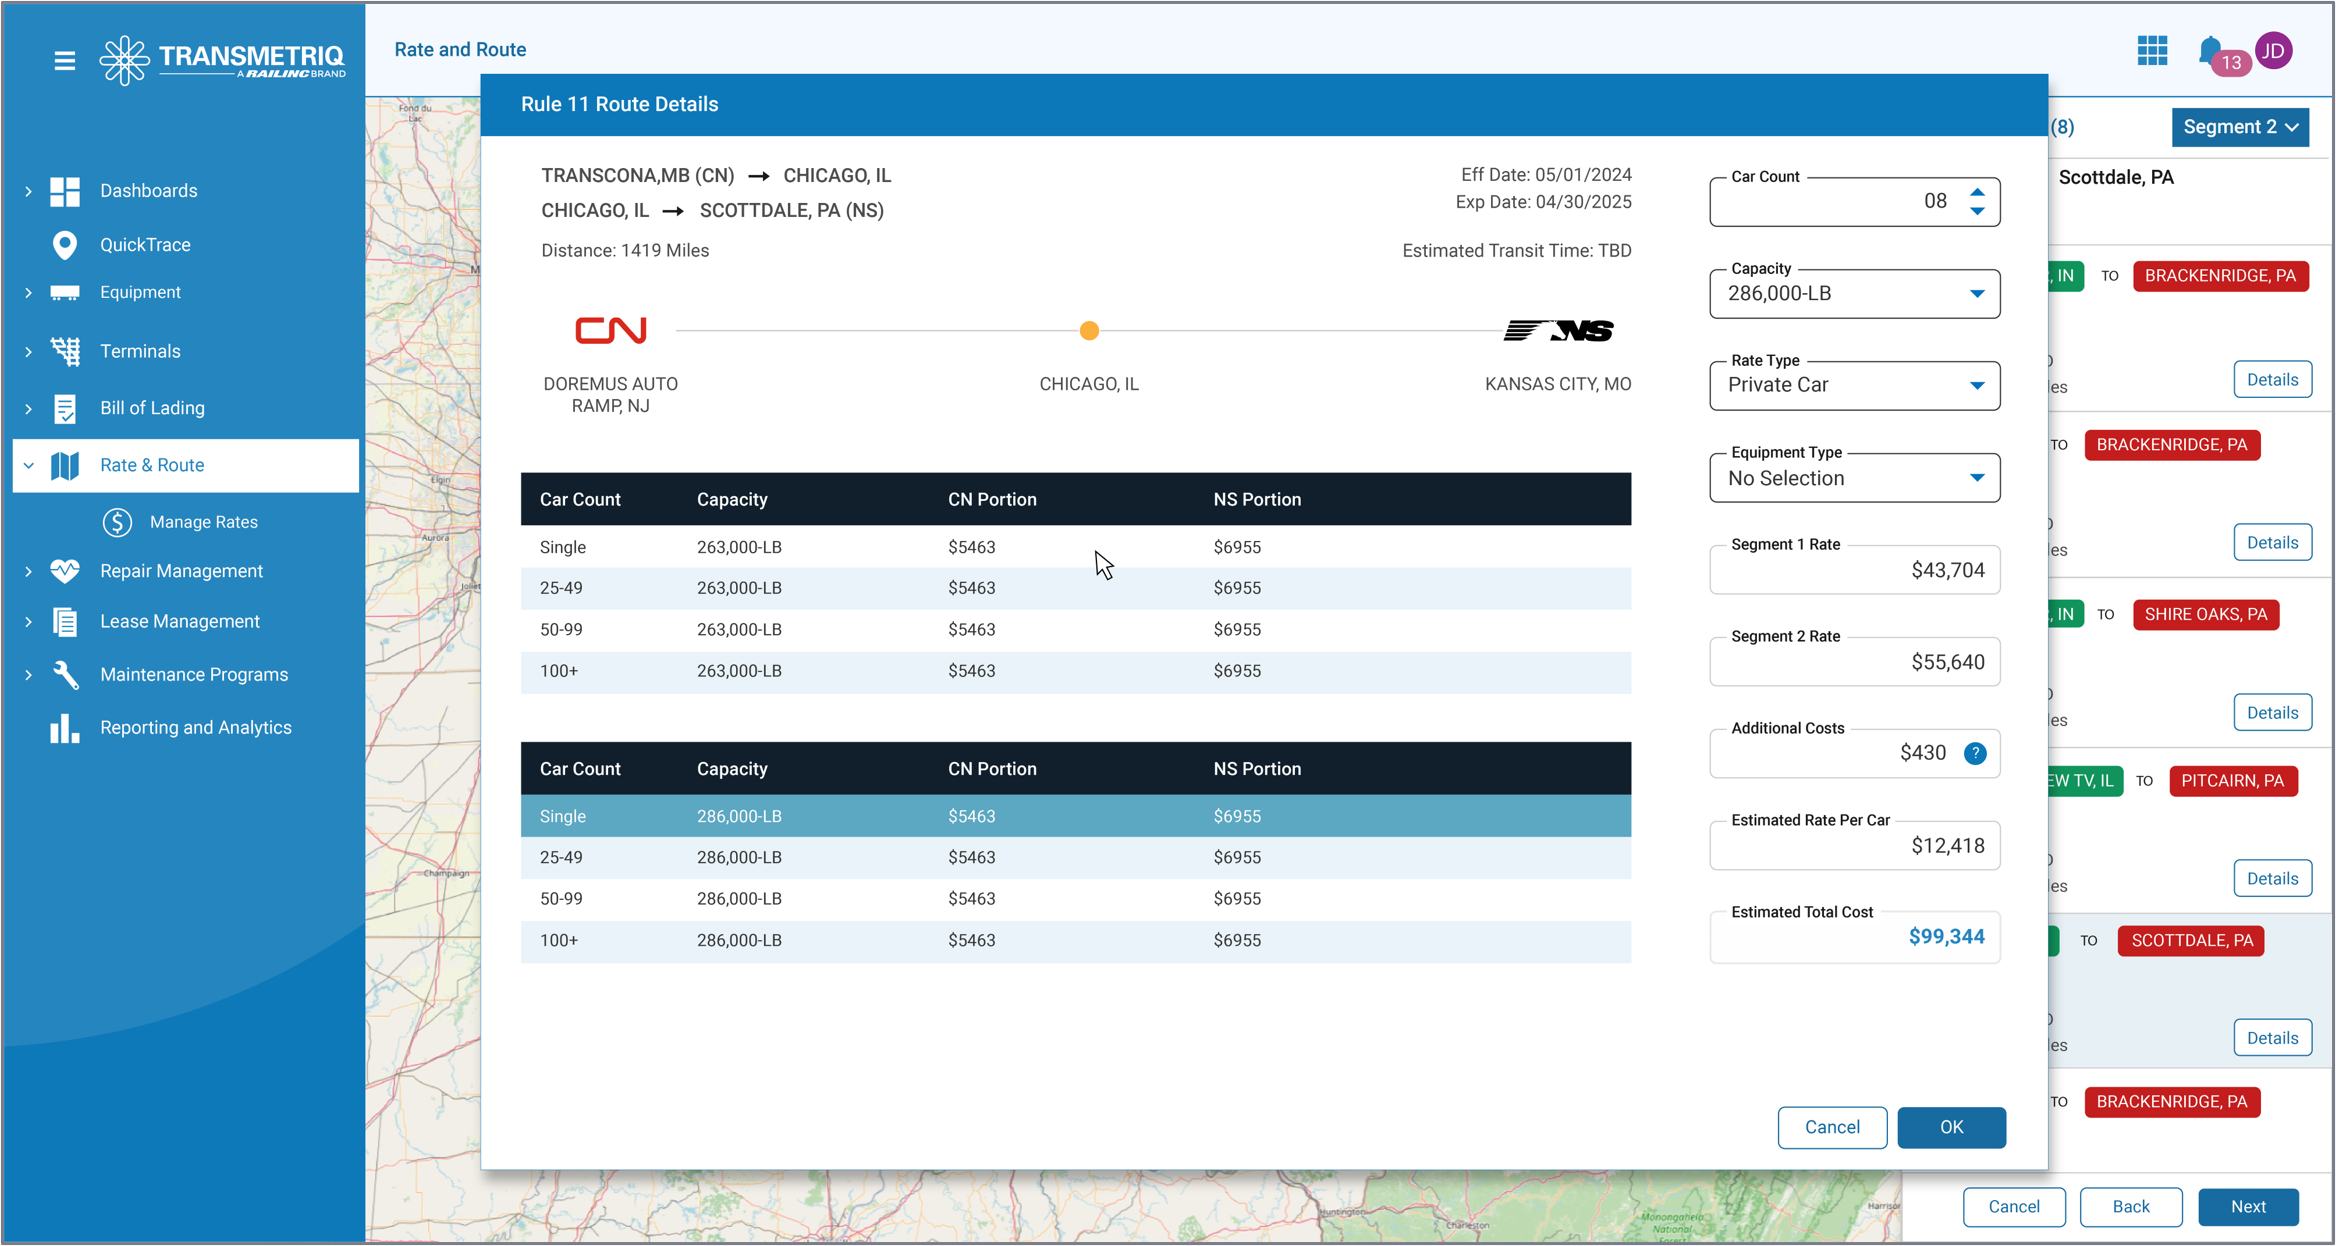Open the Rate Type dropdown
Viewport: 2336px width, 1246px height.
1854,386
